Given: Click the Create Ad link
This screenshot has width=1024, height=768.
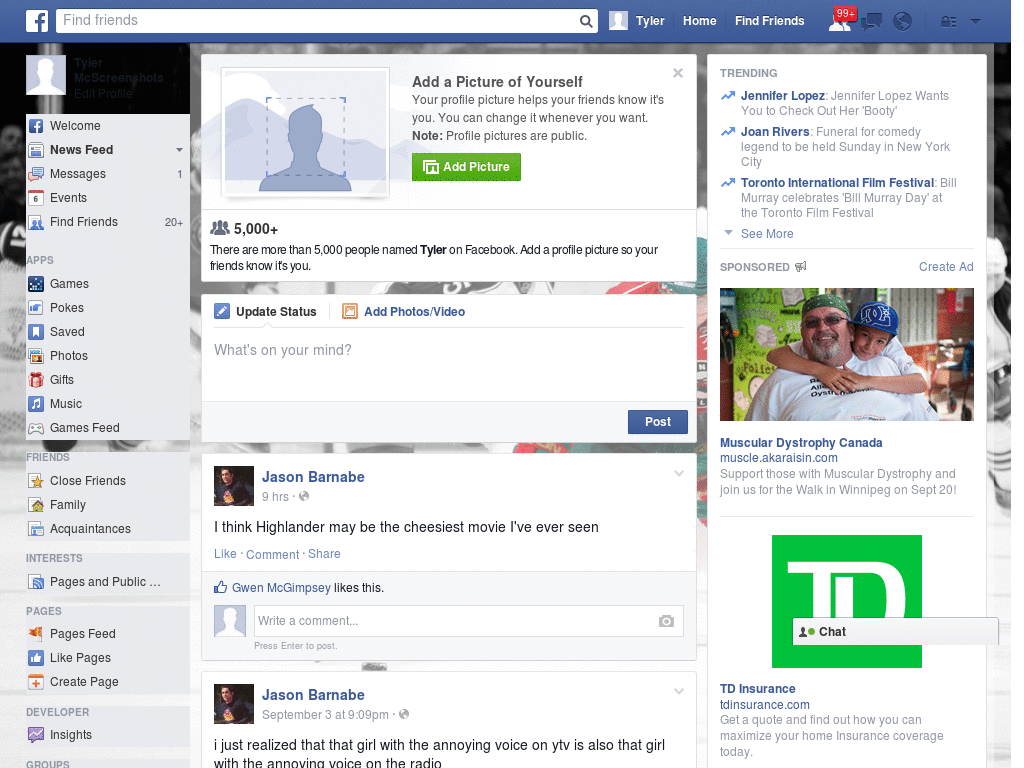Looking at the screenshot, I should tap(946, 267).
